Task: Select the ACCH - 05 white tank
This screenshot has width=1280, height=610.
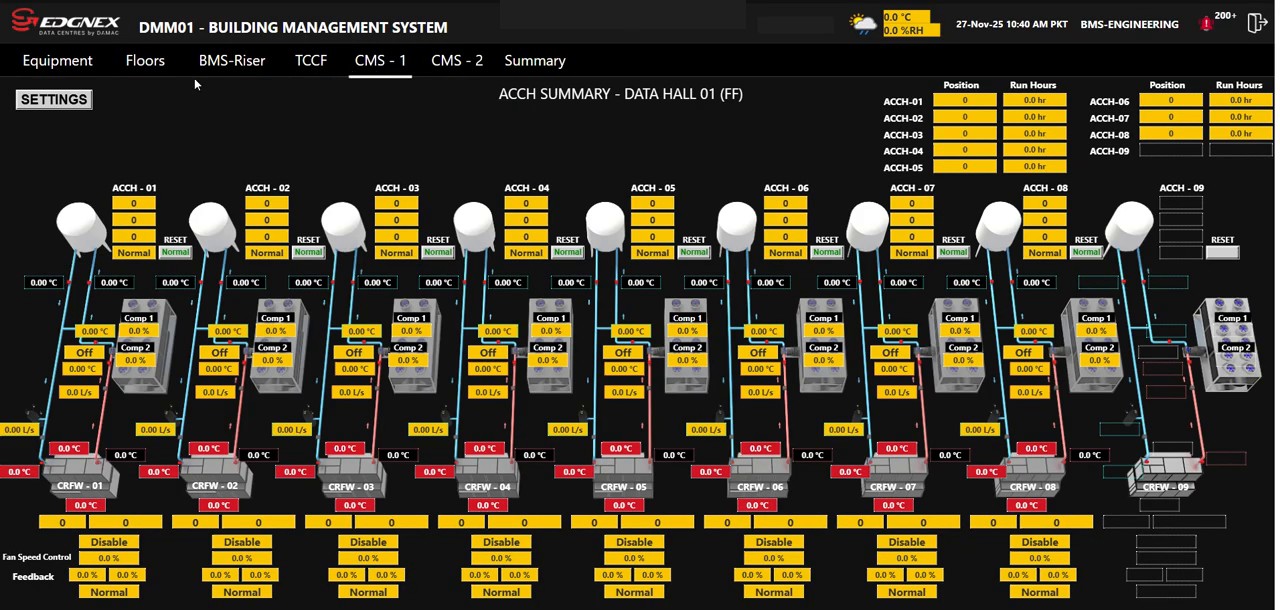Action: (x=605, y=227)
